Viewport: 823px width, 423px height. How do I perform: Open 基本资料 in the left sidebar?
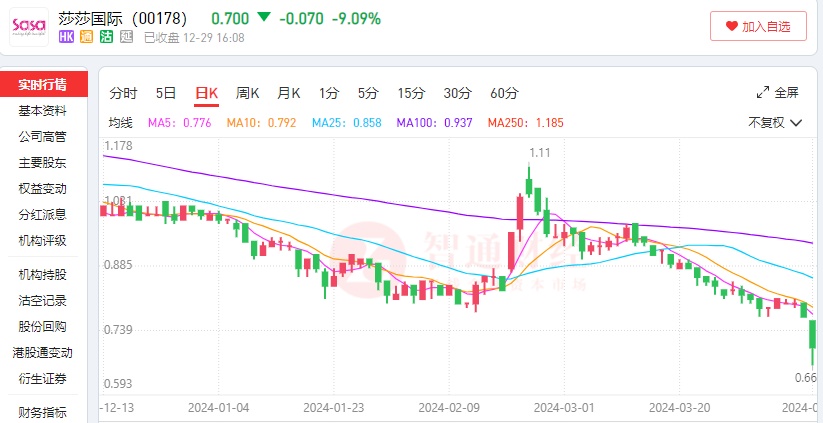point(43,110)
